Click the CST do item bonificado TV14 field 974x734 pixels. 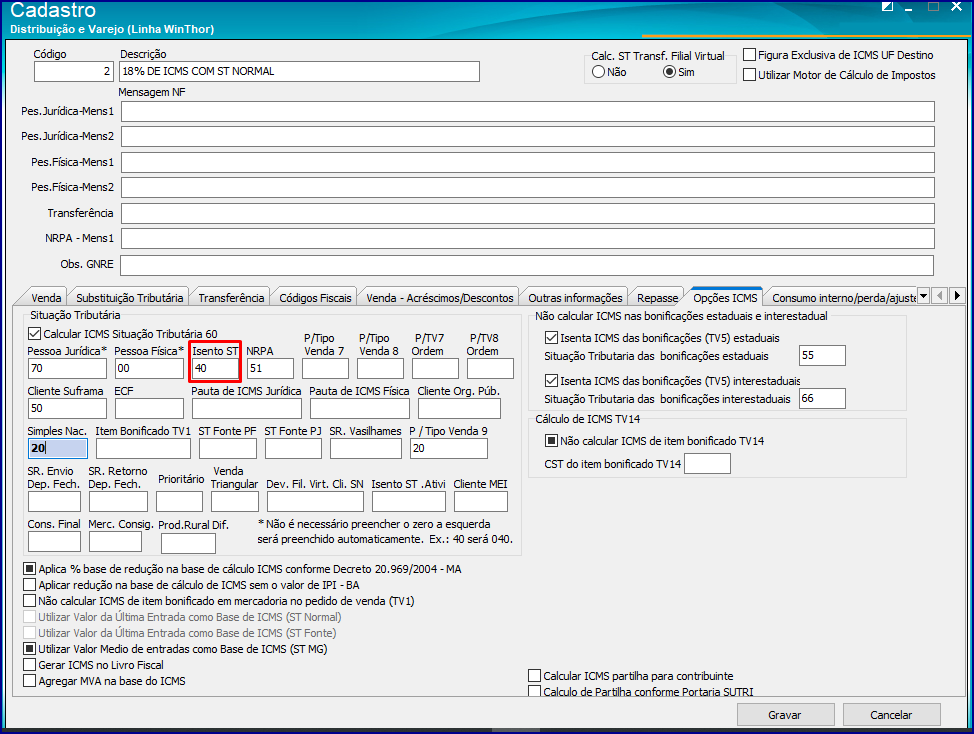(707, 463)
